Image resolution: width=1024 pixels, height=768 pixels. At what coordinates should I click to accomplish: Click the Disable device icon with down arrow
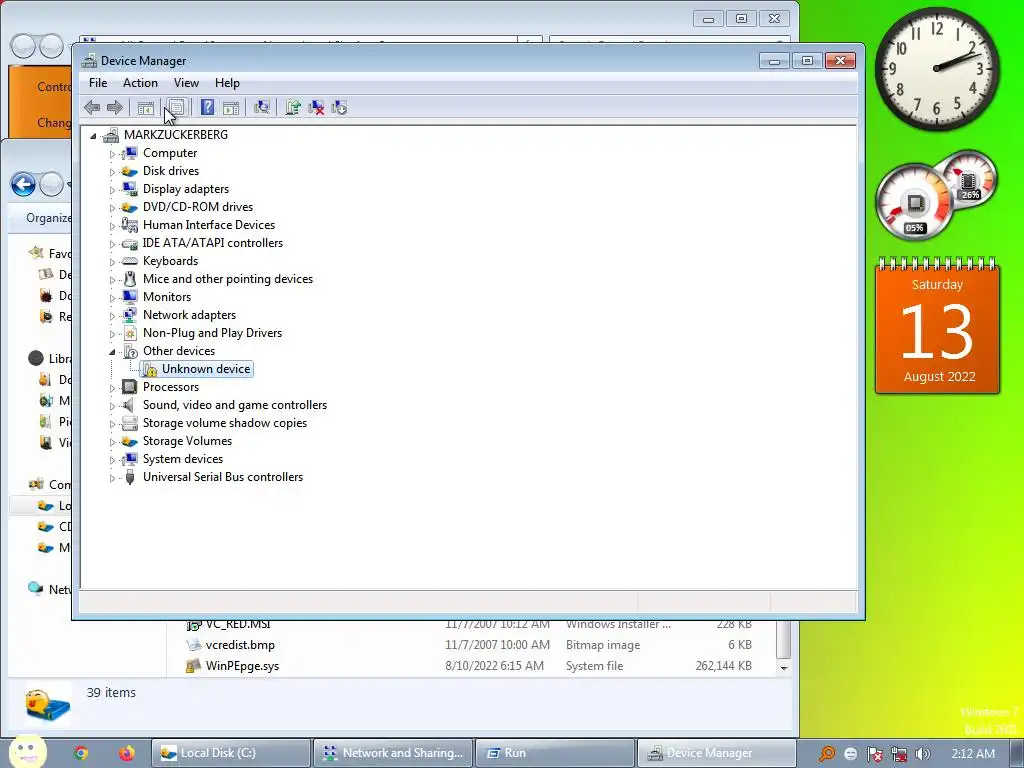pyautogui.click(x=339, y=108)
